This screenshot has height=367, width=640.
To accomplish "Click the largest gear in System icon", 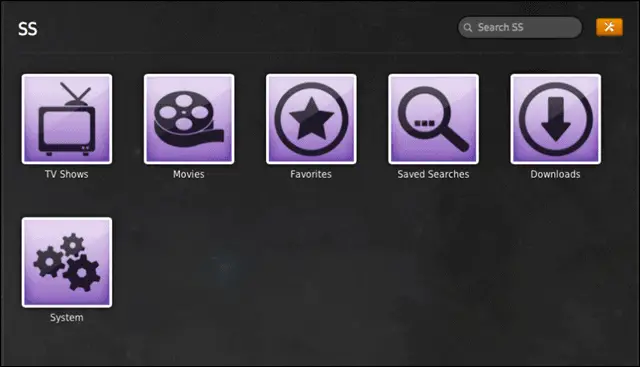I will (x=82, y=273).
